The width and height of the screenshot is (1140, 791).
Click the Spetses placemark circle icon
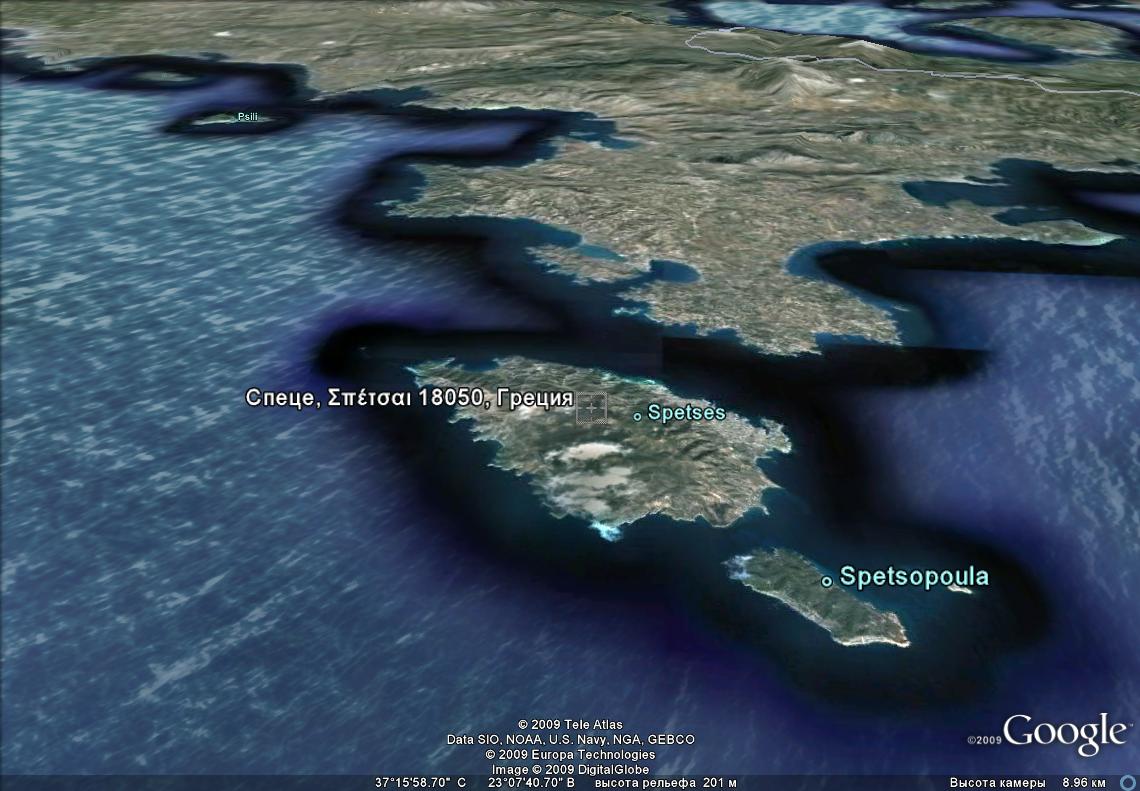click(x=638, y=414)
